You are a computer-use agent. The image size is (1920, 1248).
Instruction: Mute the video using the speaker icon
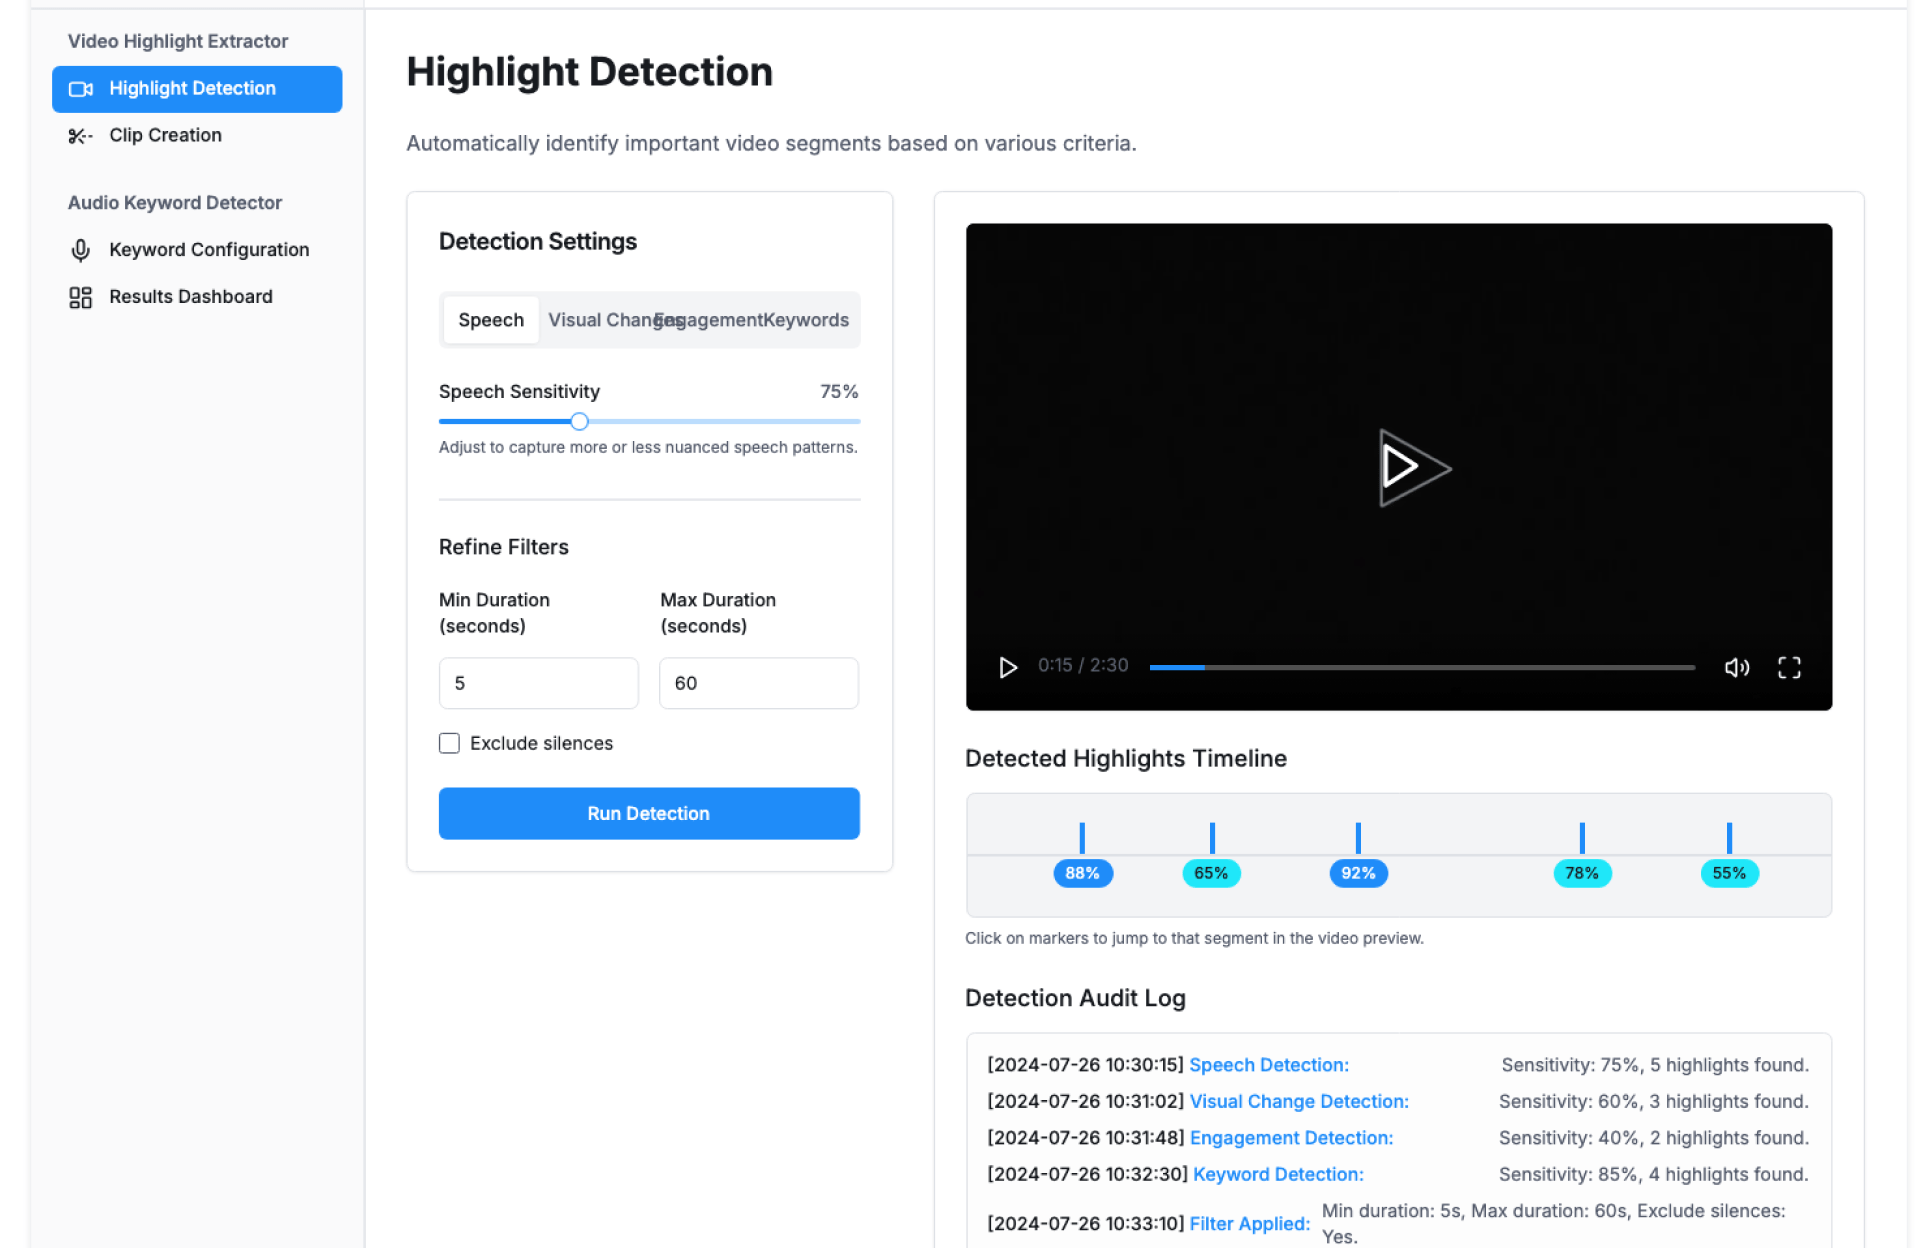(x=1736, y=667)
